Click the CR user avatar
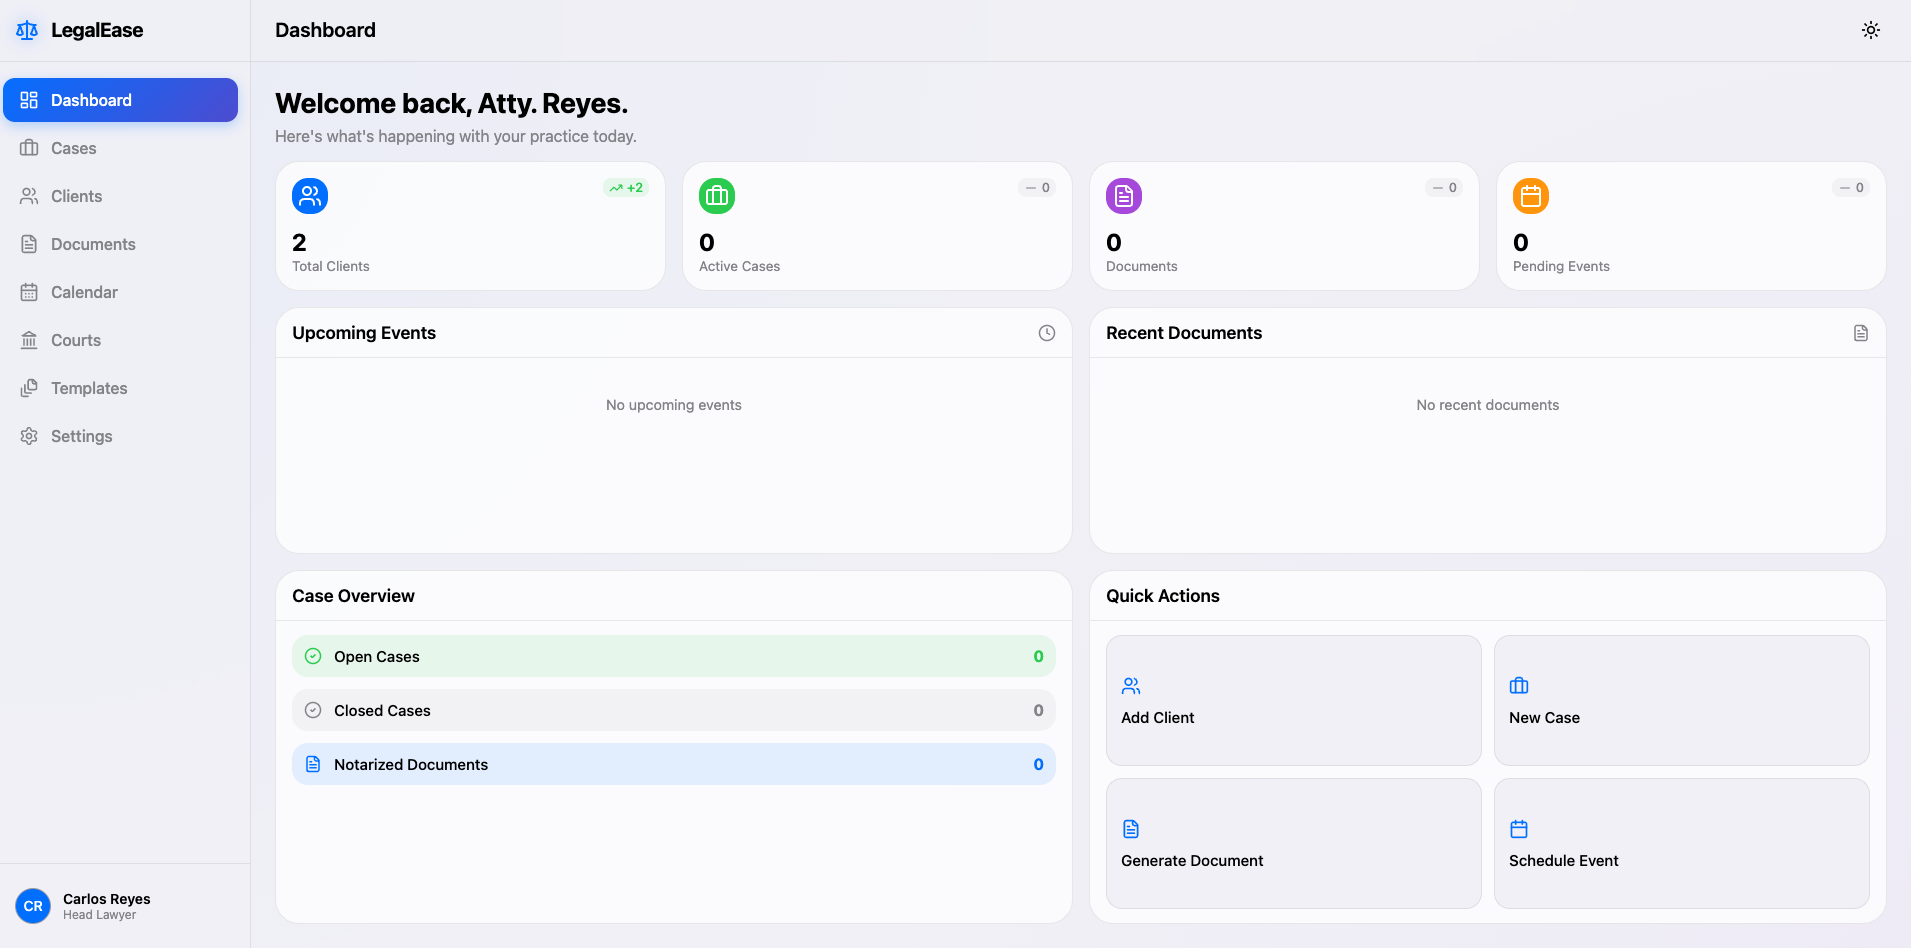 tap(33, 906)
